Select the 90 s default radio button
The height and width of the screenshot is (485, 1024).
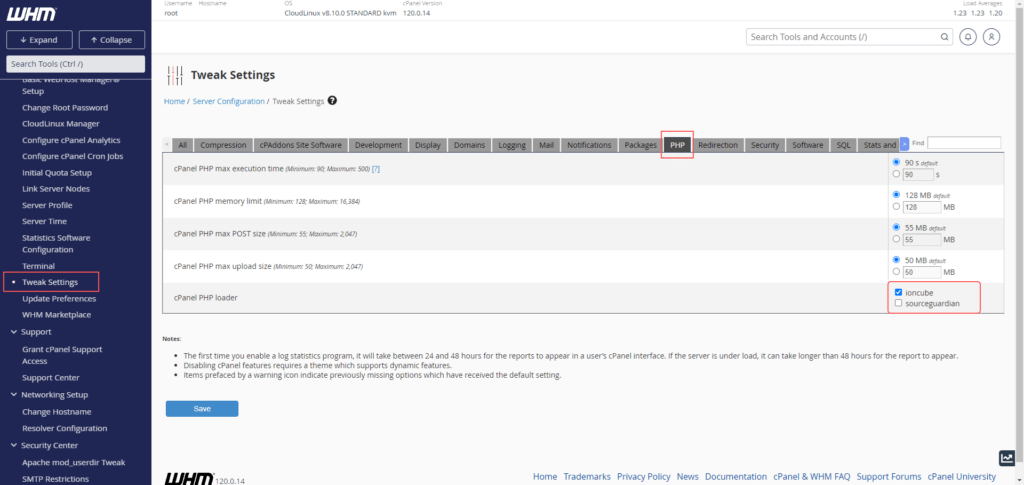tap(897, 162)
